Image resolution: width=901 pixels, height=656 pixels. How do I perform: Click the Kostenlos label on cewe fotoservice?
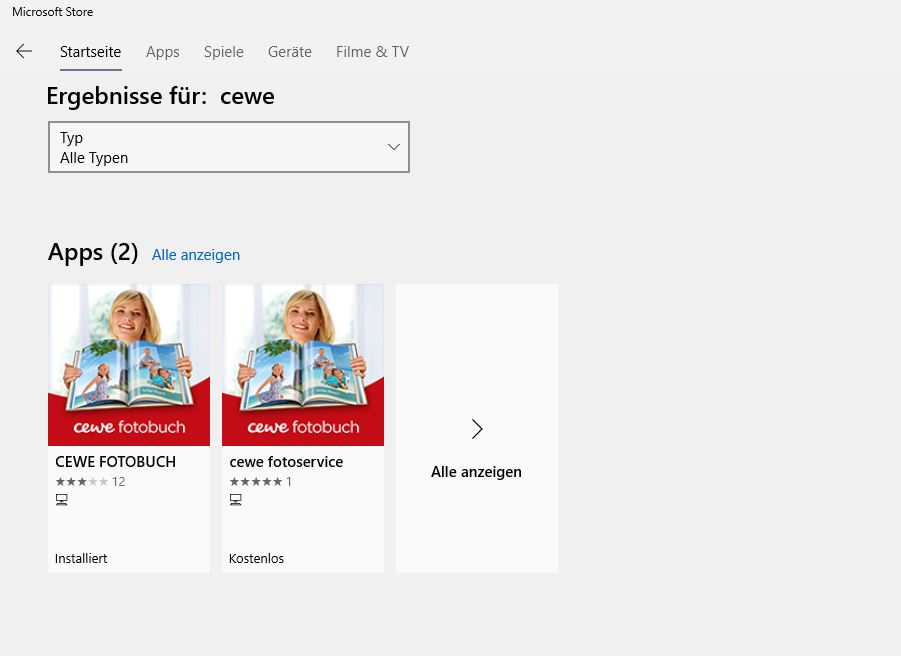tap(256, 558)
